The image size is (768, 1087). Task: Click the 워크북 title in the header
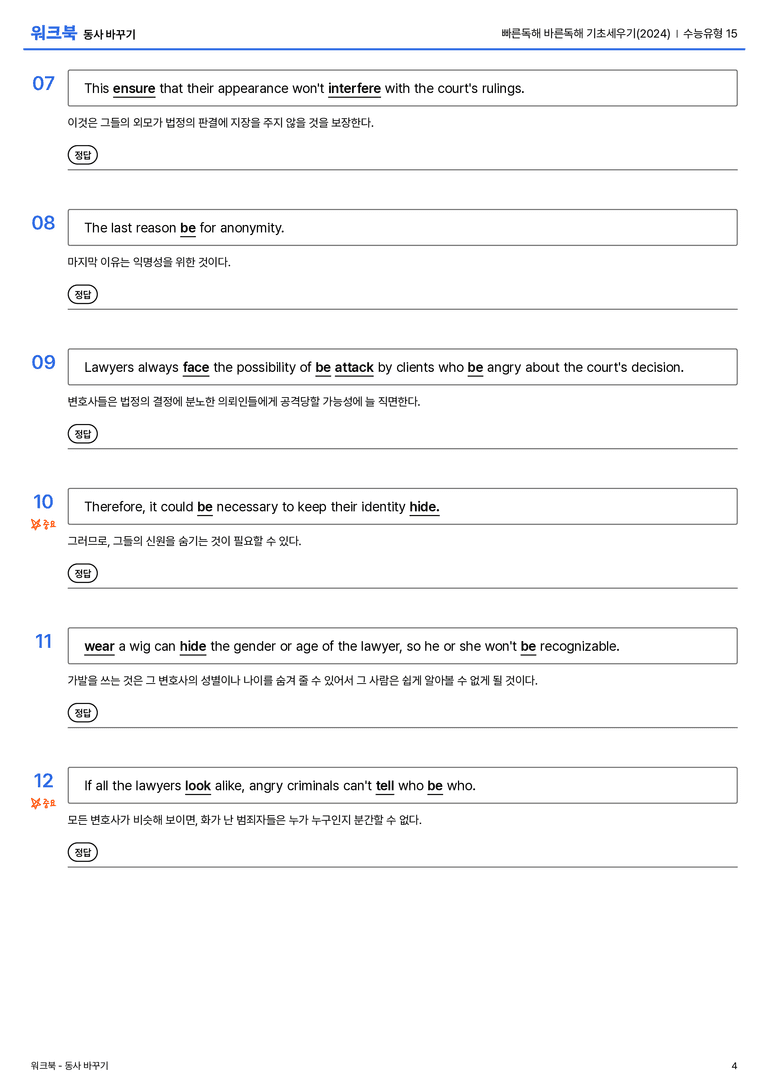tap(53, 33)
